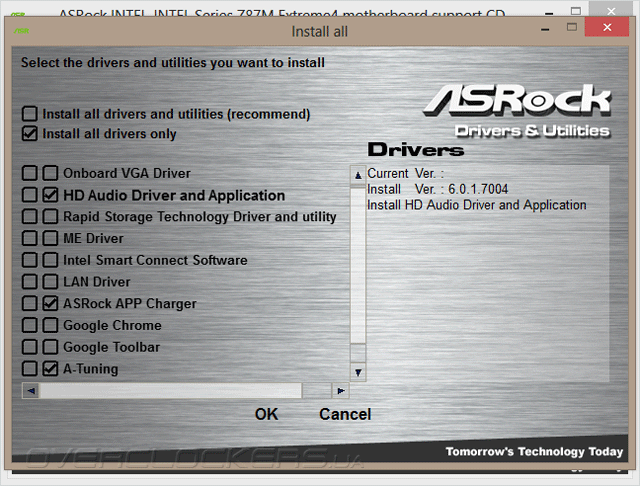Tick second checkbox for Rapid Storage Technology Driver
Screen dimensions: 640x486
click(x=50, y=216)
